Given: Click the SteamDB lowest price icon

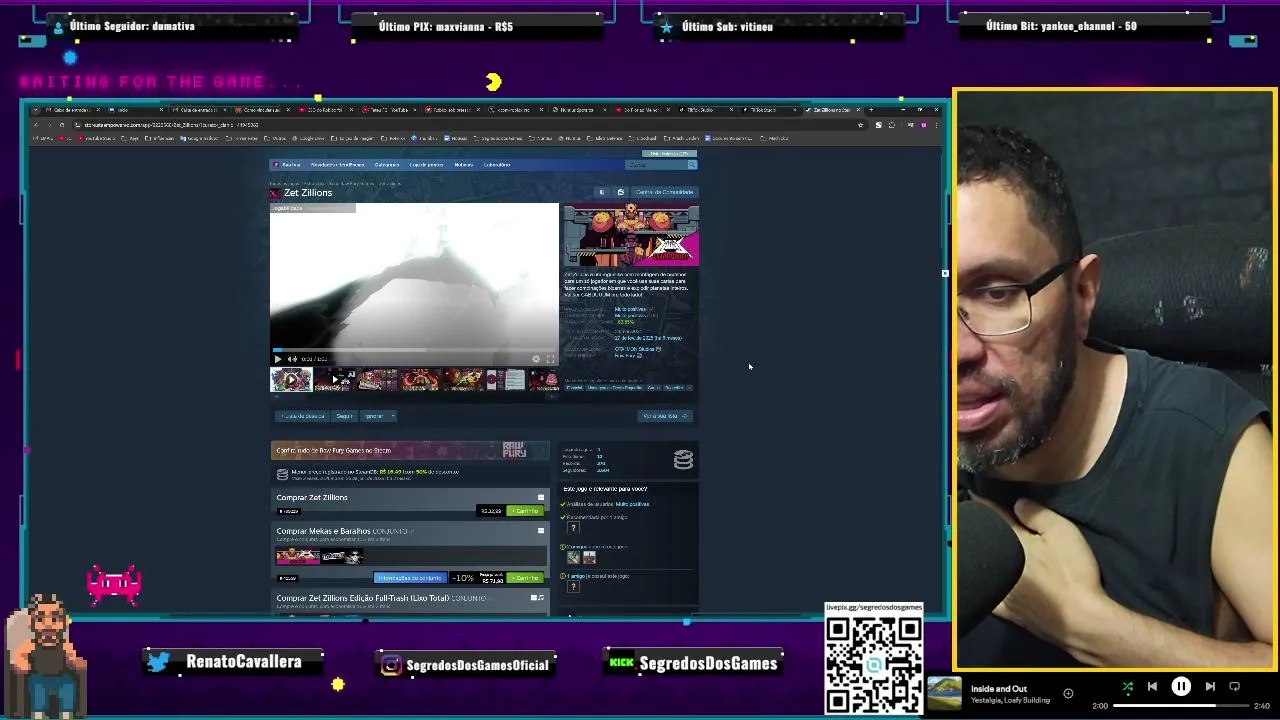Looking at the screenshot, I should click(282, 475).
